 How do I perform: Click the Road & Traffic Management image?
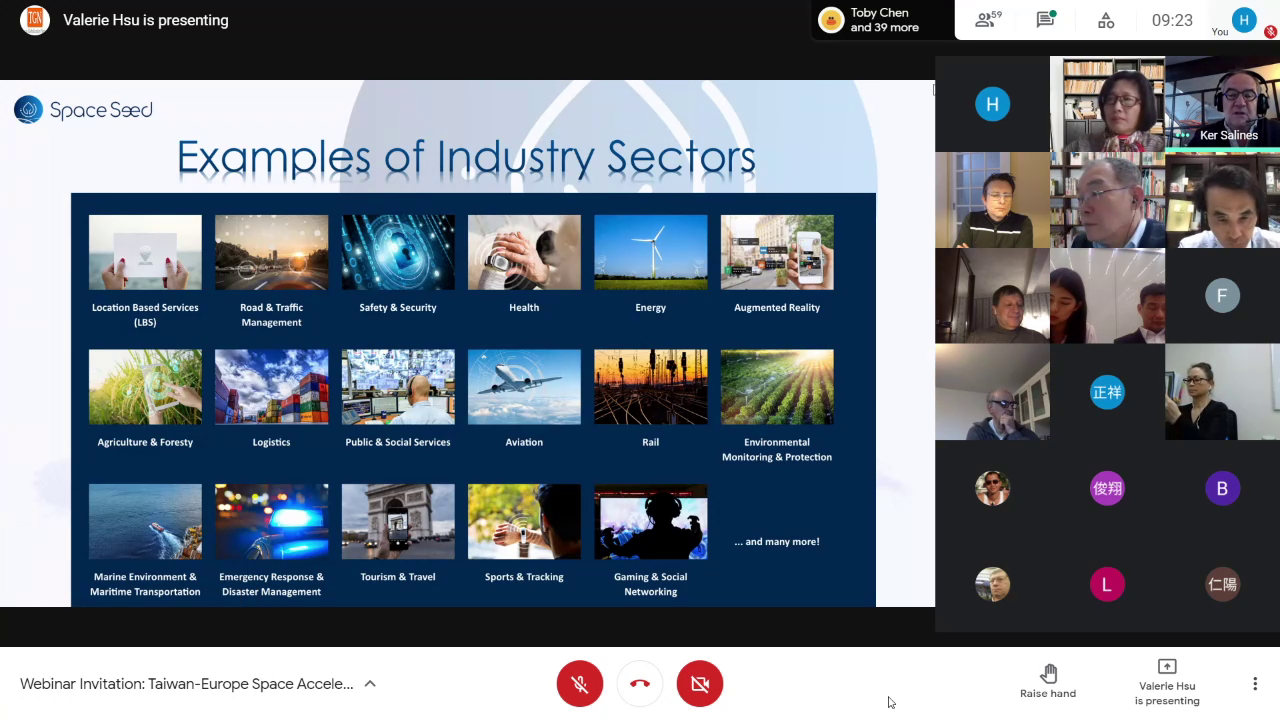click(271, 252)
